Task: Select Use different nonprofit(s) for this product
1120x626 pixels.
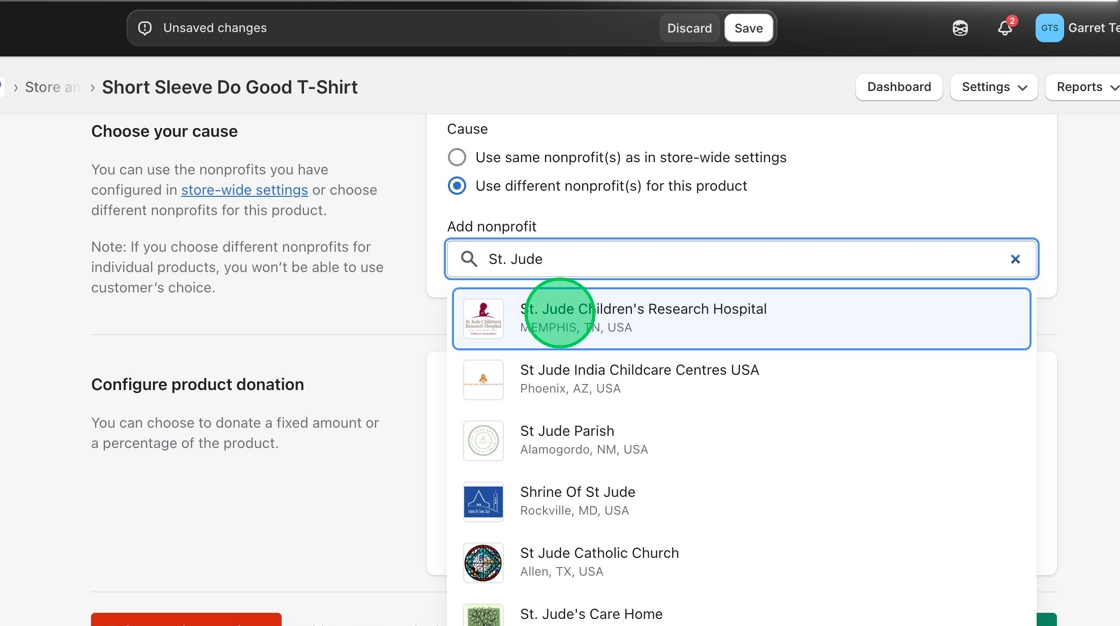Action: 456,186
